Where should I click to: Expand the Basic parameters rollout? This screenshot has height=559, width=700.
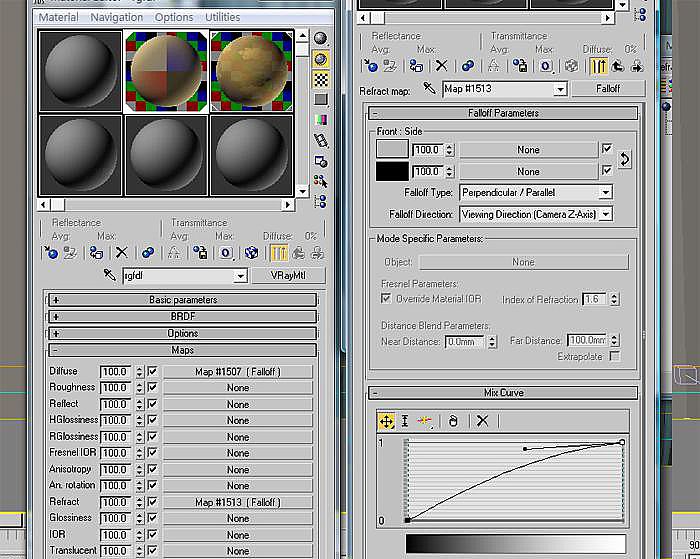(183, 300)
